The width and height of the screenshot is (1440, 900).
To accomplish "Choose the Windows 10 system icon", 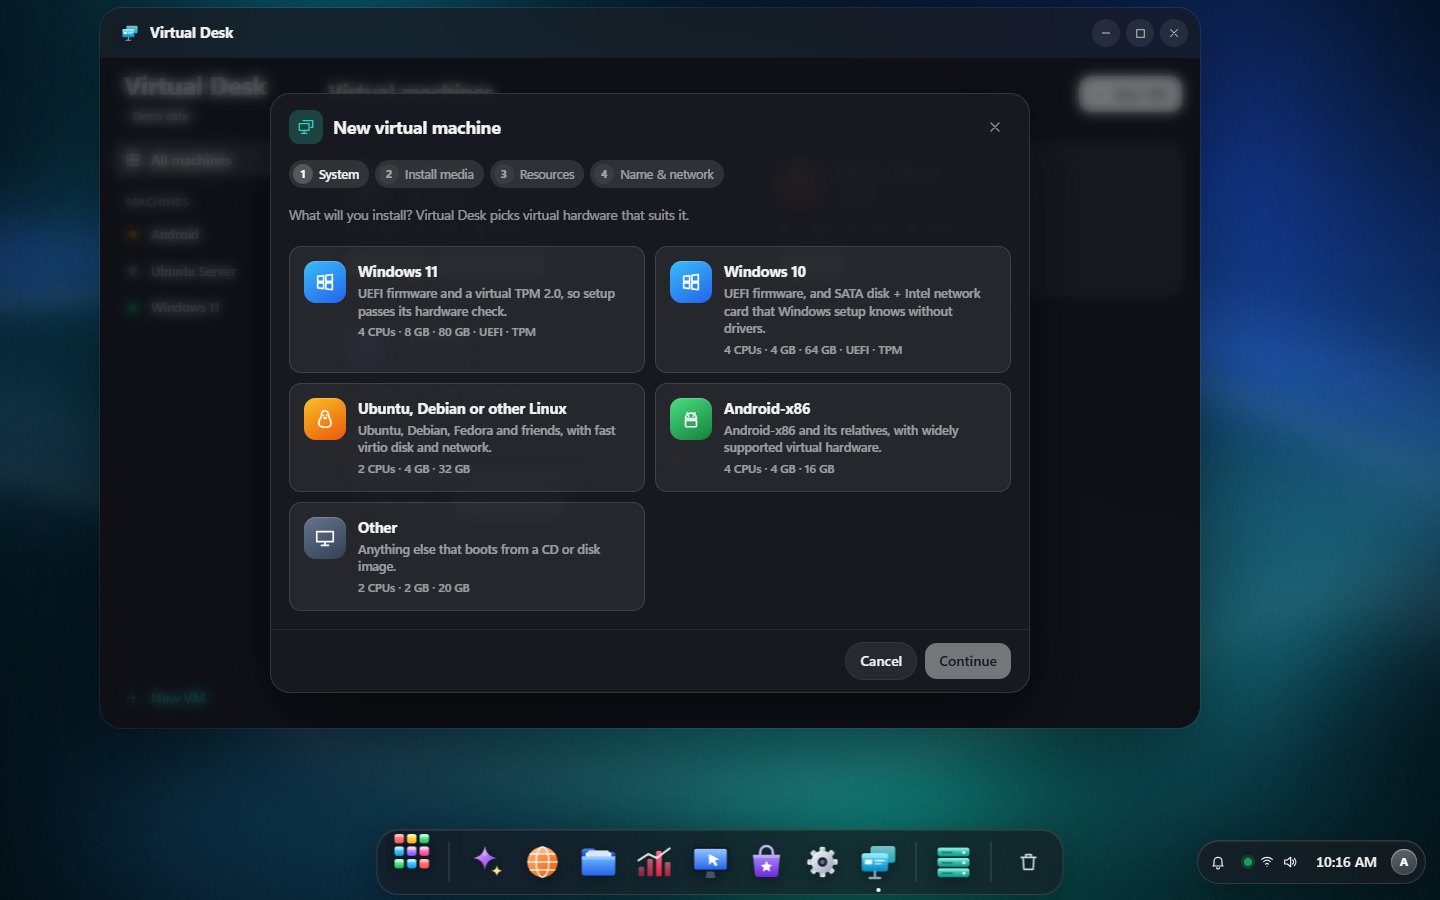I will coord(691,282).
